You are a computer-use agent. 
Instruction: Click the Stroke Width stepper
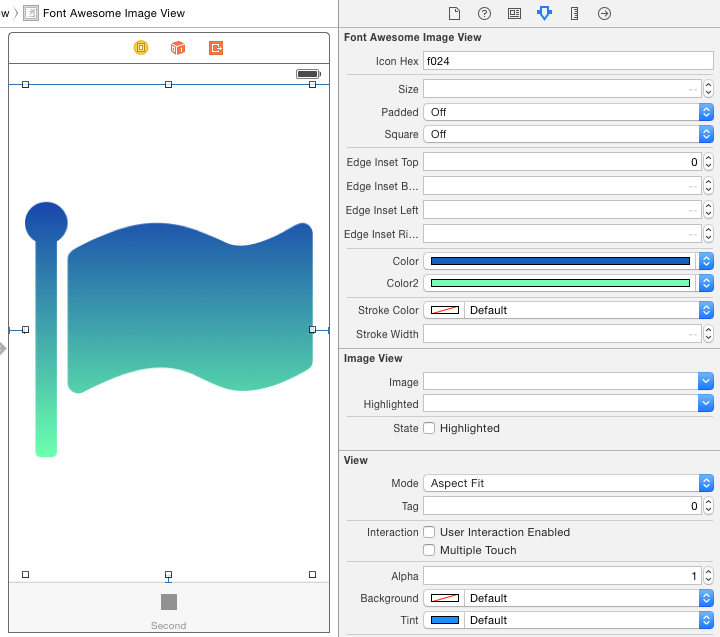point(708,333)
